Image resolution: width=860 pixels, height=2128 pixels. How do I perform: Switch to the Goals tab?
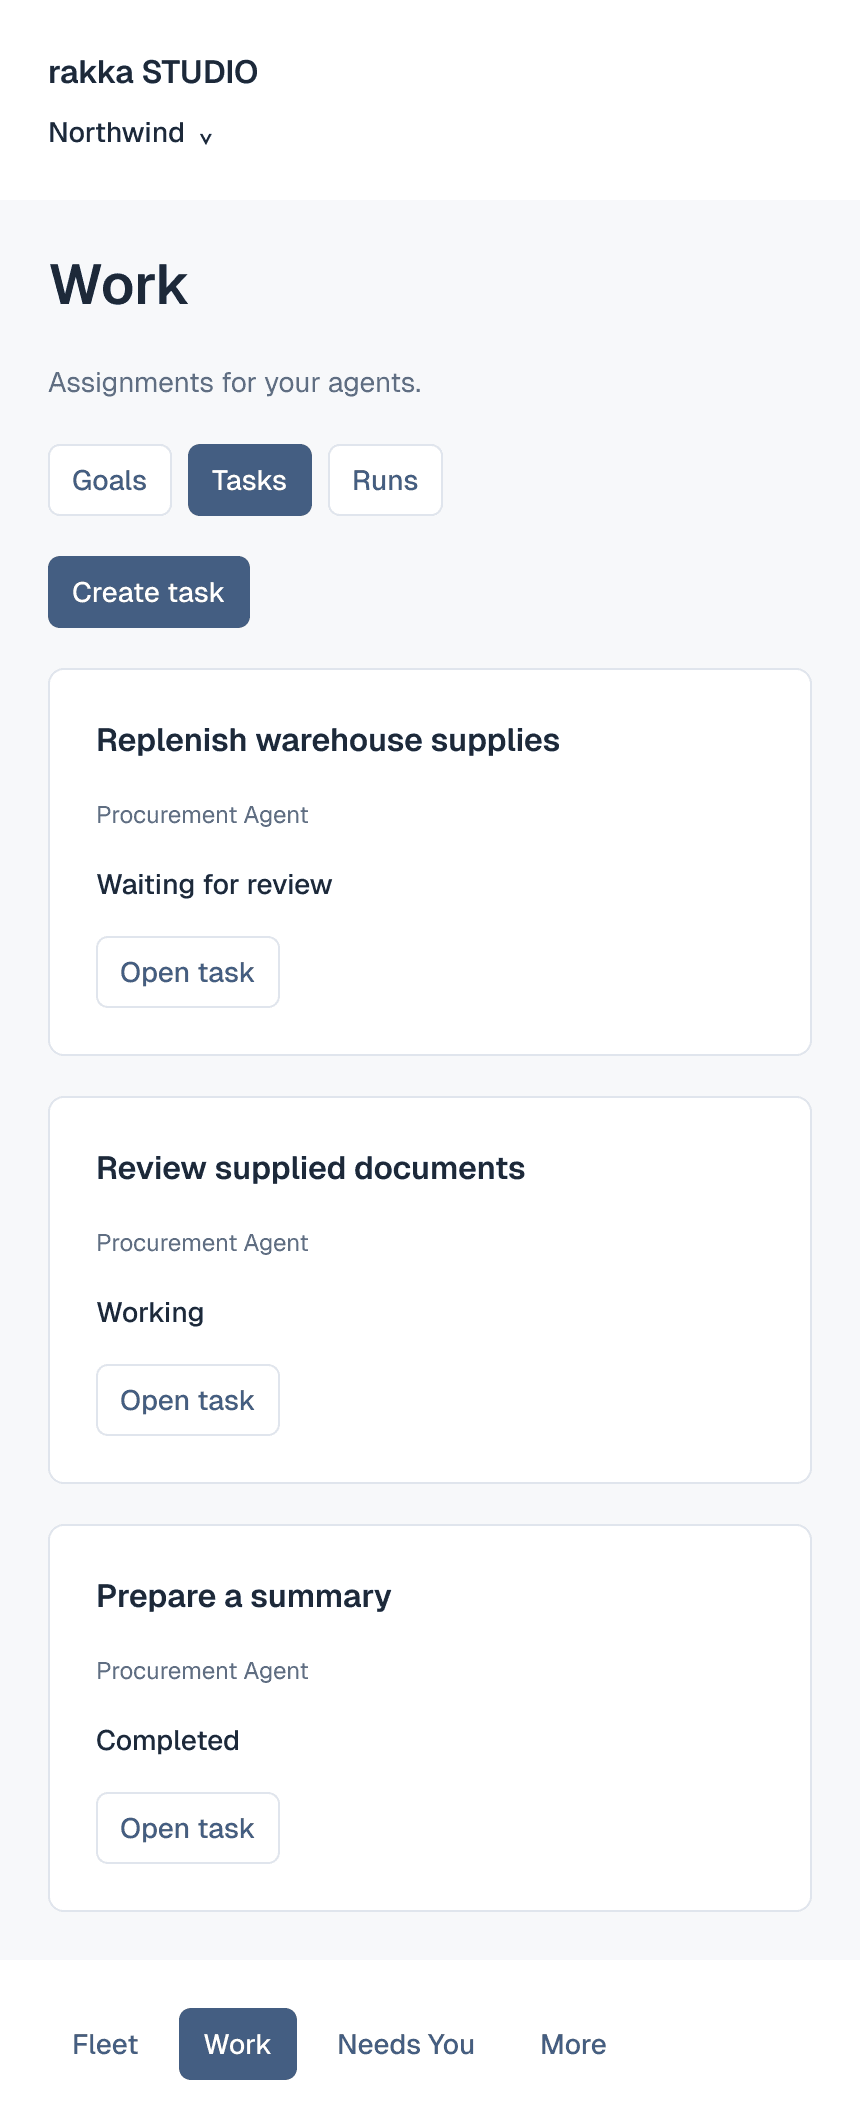(110, 480)
